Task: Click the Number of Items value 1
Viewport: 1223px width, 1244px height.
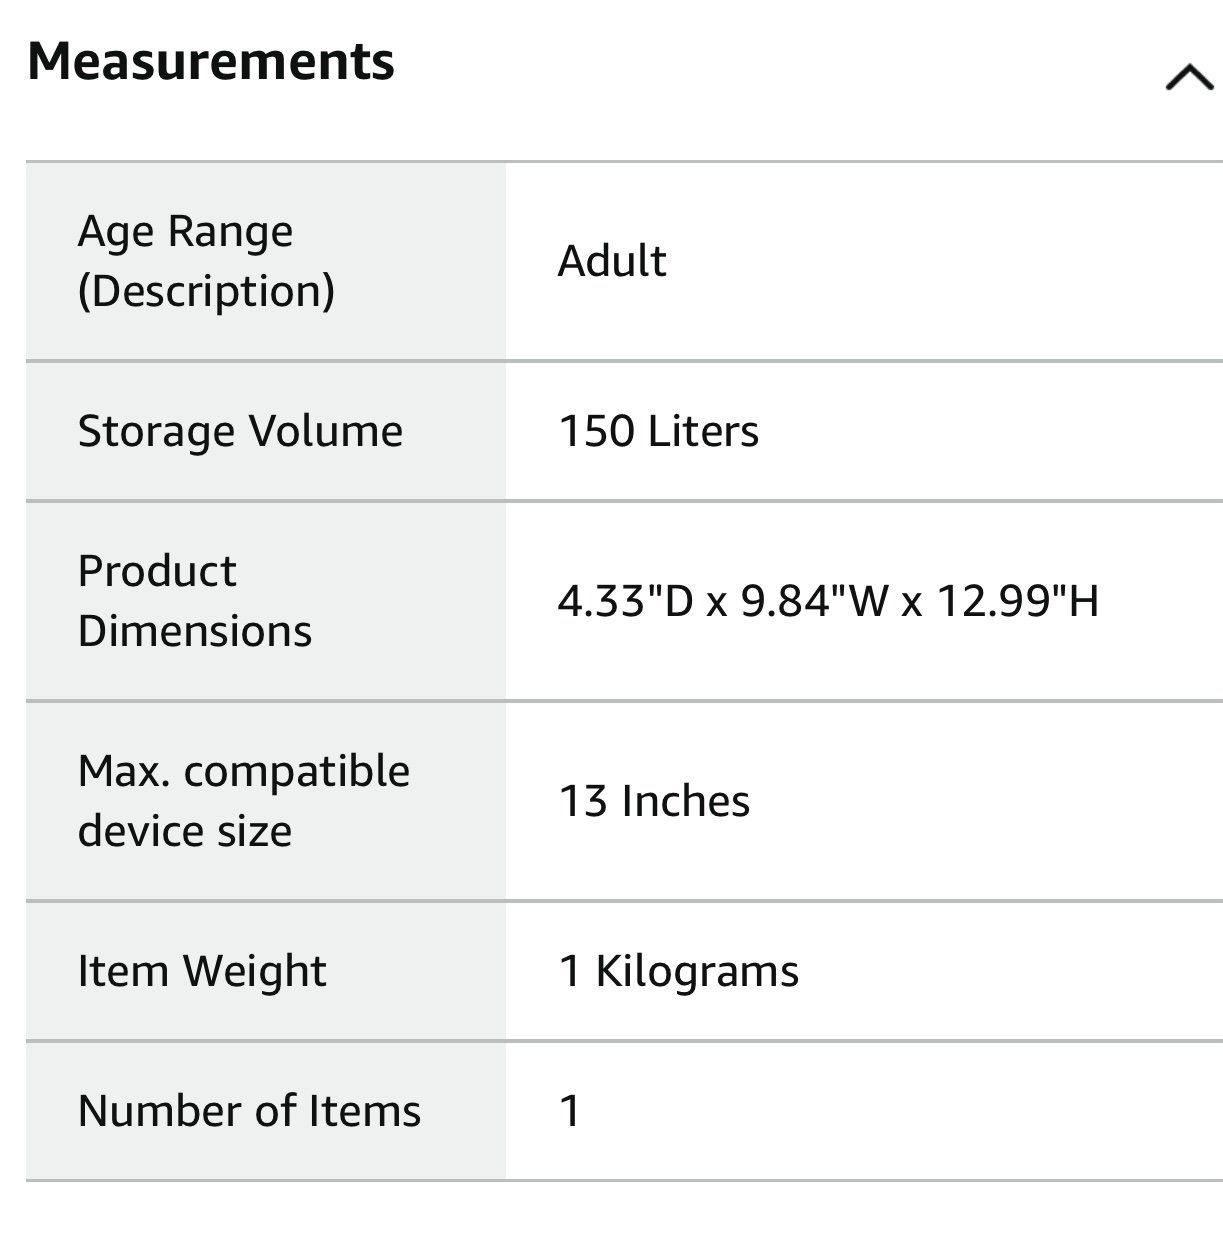Action: (570, 1111)
